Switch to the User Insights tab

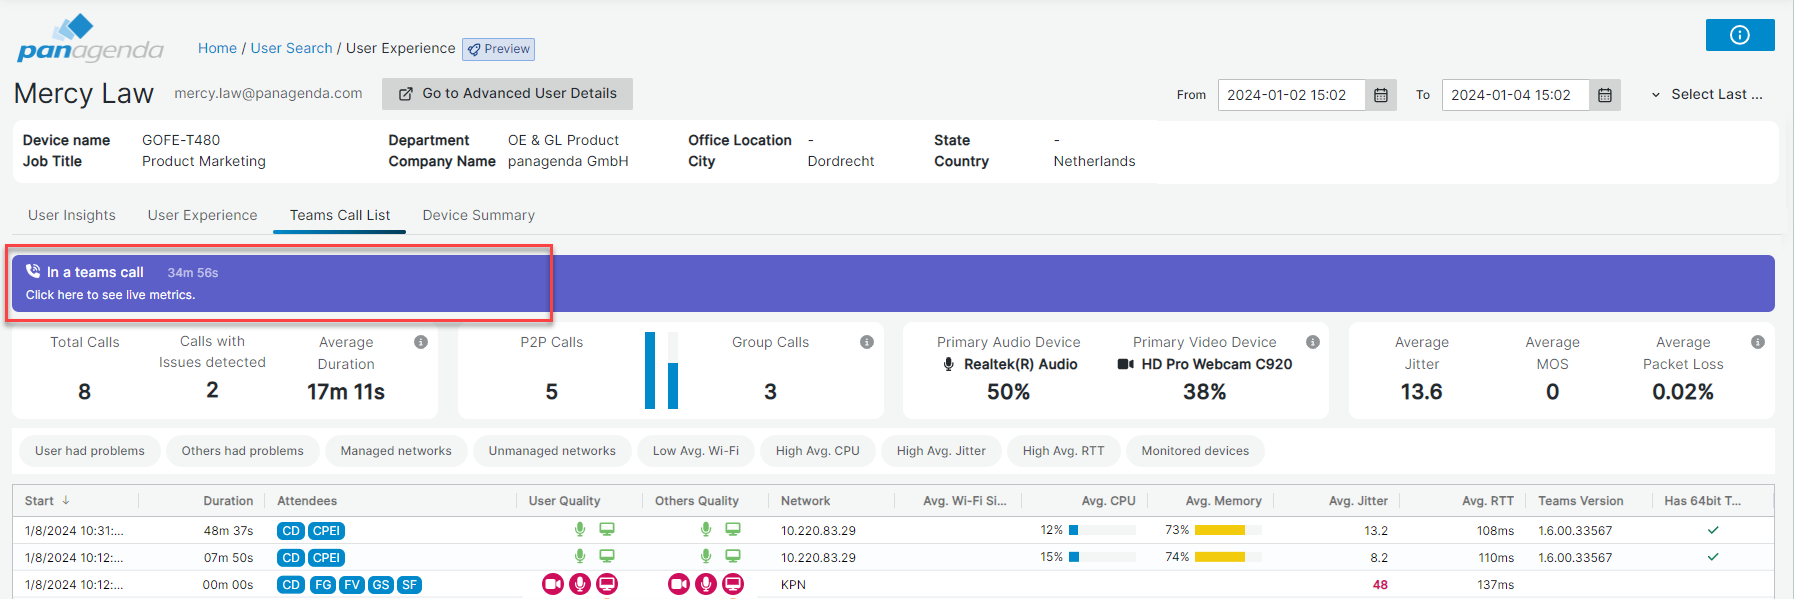click(72, 215)
